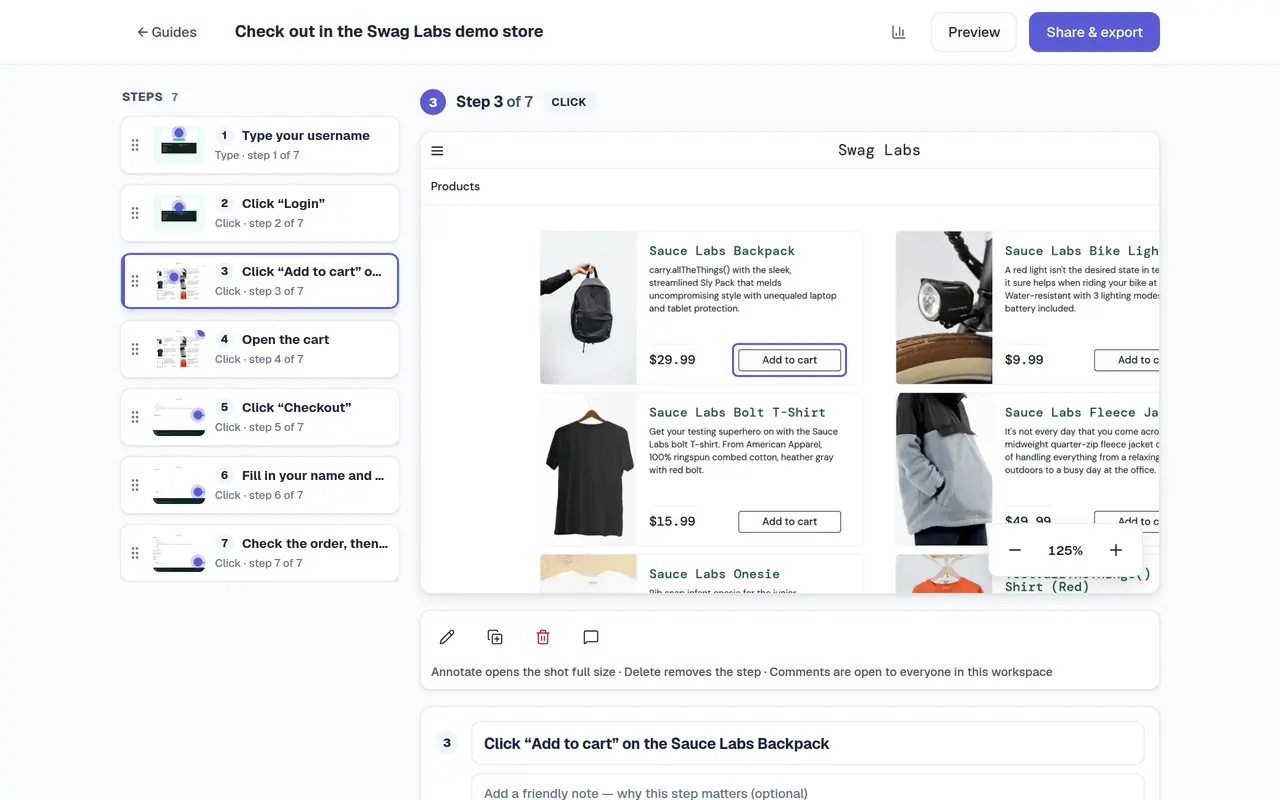
Task: Click the Preview button
Action: (974, 32)
